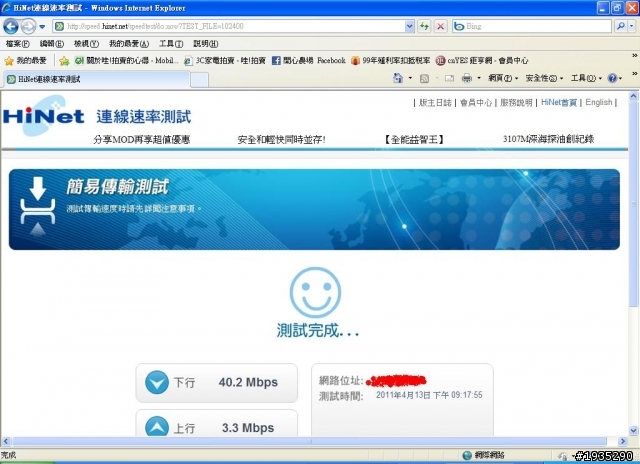Click the HiNet logo
Image resolution: width=640 pixels, height=464 pixels.
pyautogui.click(x=43, y=116)
